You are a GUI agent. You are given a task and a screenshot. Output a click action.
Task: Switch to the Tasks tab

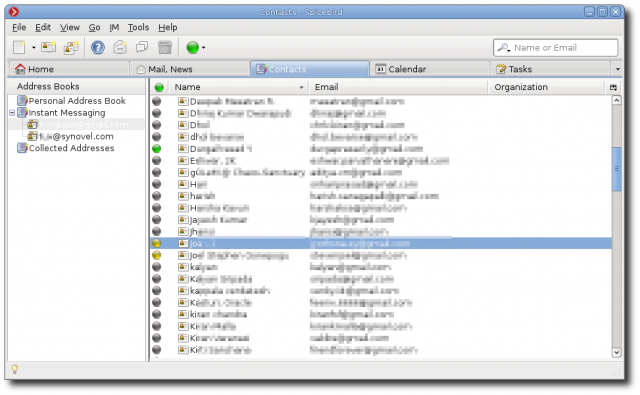pyautogui.click(x=550, y=69)
